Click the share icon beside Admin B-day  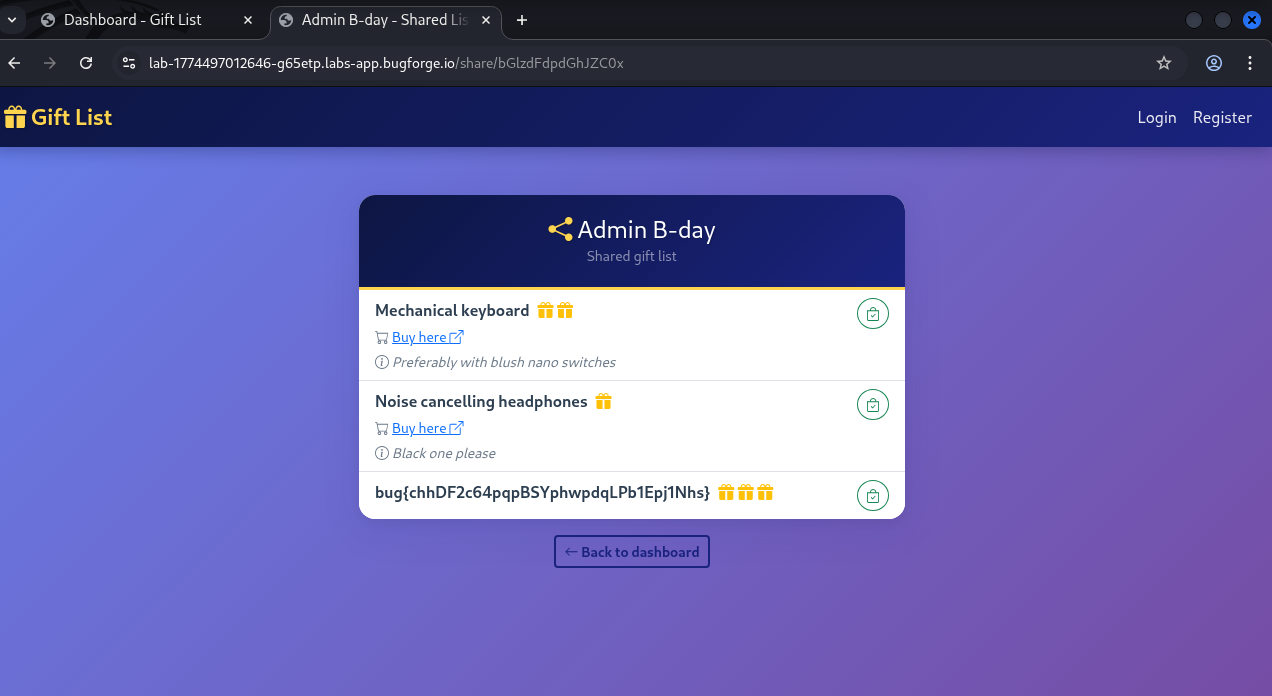click(x=560, y=230)
